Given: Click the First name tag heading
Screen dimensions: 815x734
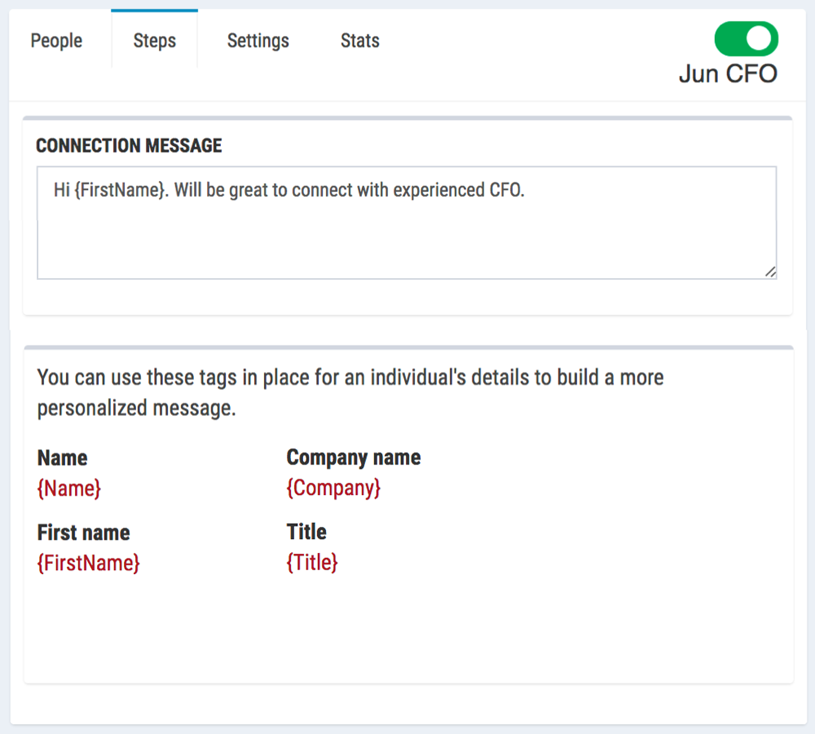Looking at the screenshot, I should pos(83,533).
